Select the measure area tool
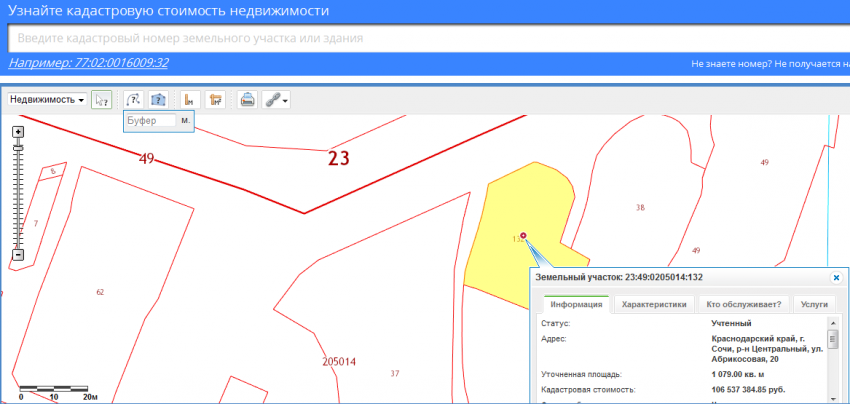The image size is (850, 404). pos(214,100)
